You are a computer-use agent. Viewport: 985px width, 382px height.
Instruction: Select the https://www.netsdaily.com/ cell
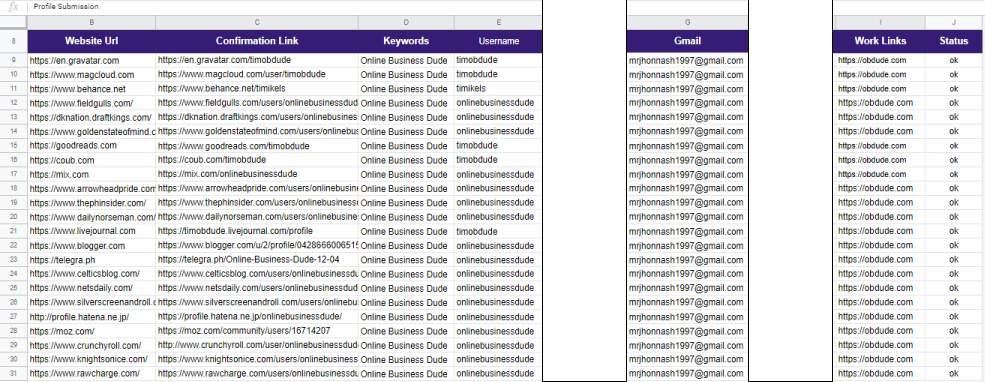pos(92,288)
